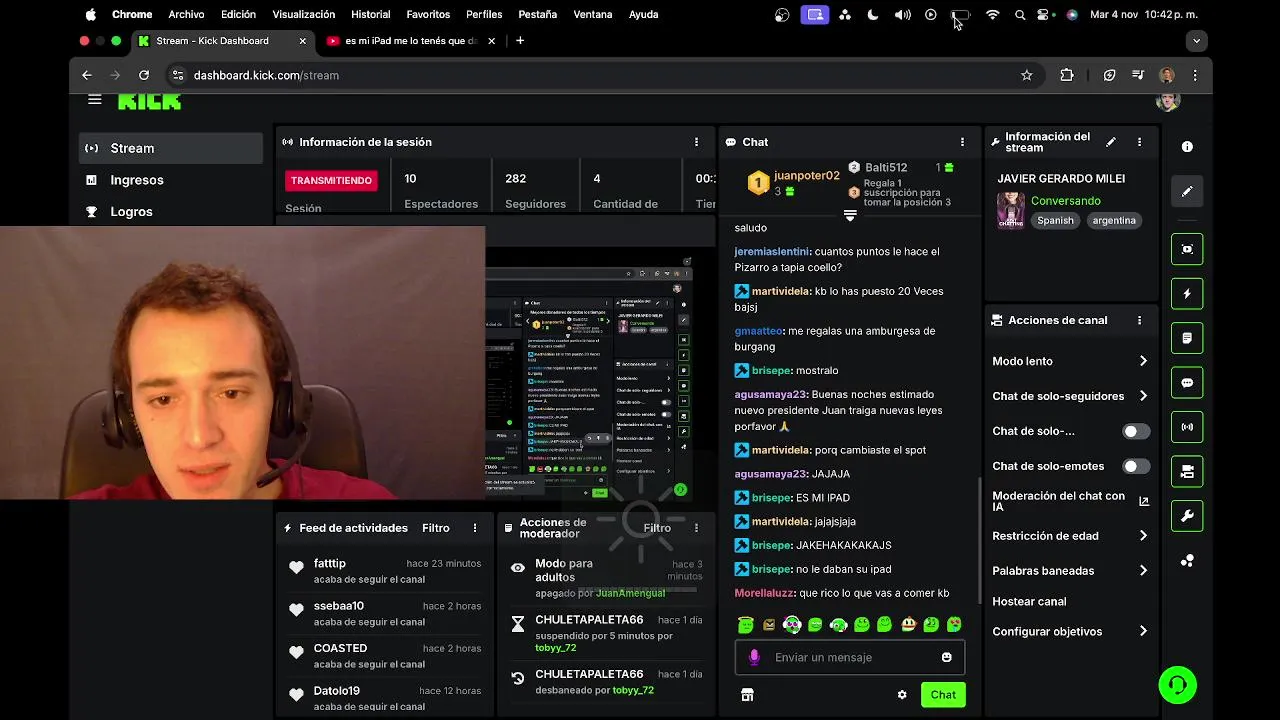Collapse the top gifters leaderboard arrow
The height and width of the screenshot is (720, 1280).
click(850, 215)
